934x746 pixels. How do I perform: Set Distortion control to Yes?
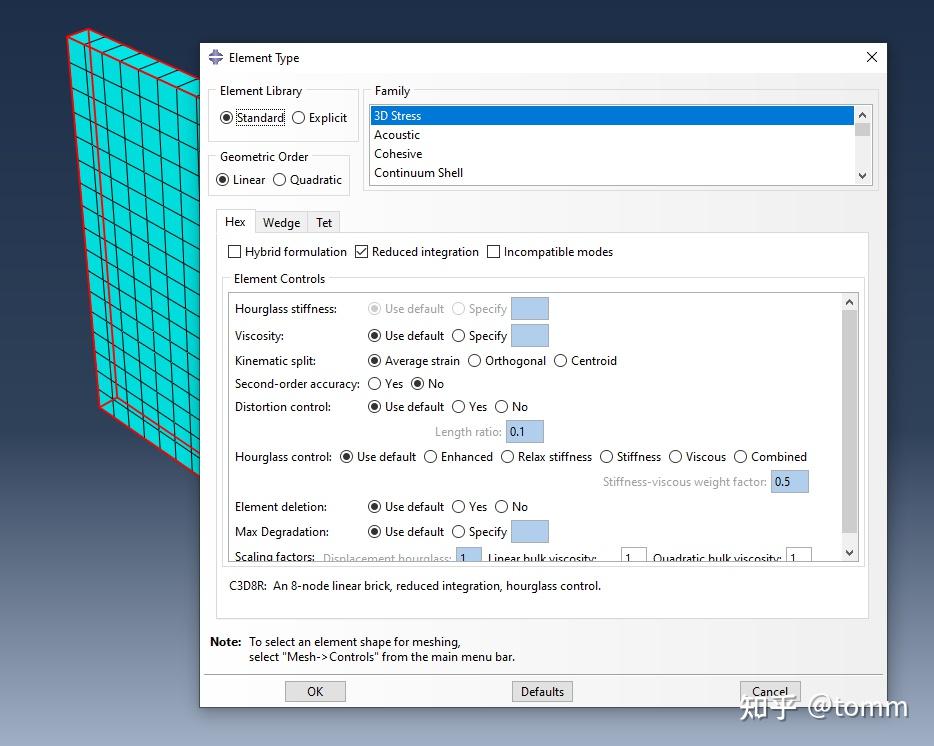pyautogui.click(x=458, y=407)
